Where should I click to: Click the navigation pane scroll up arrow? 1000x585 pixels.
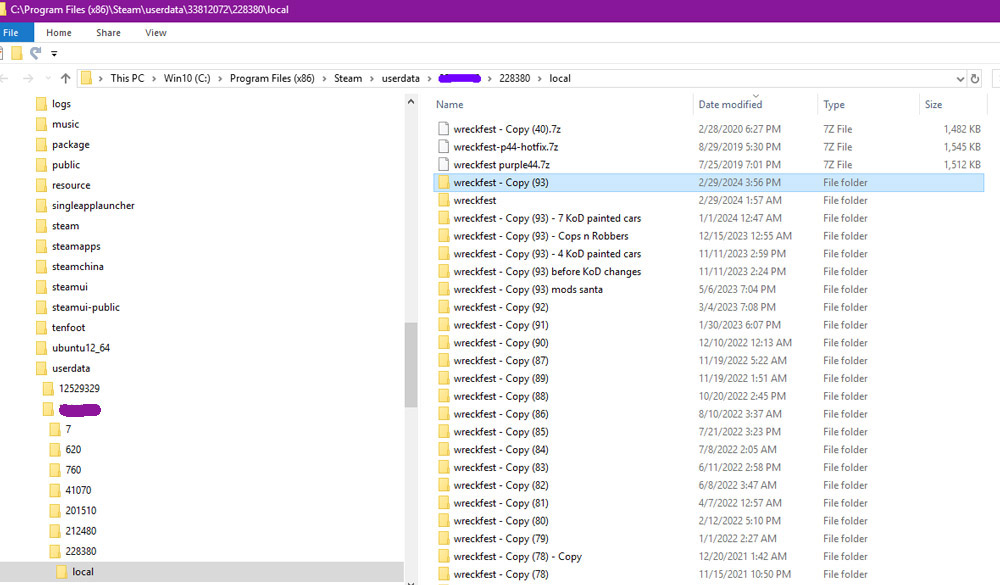pyautogui.click(x=411, y=102)
